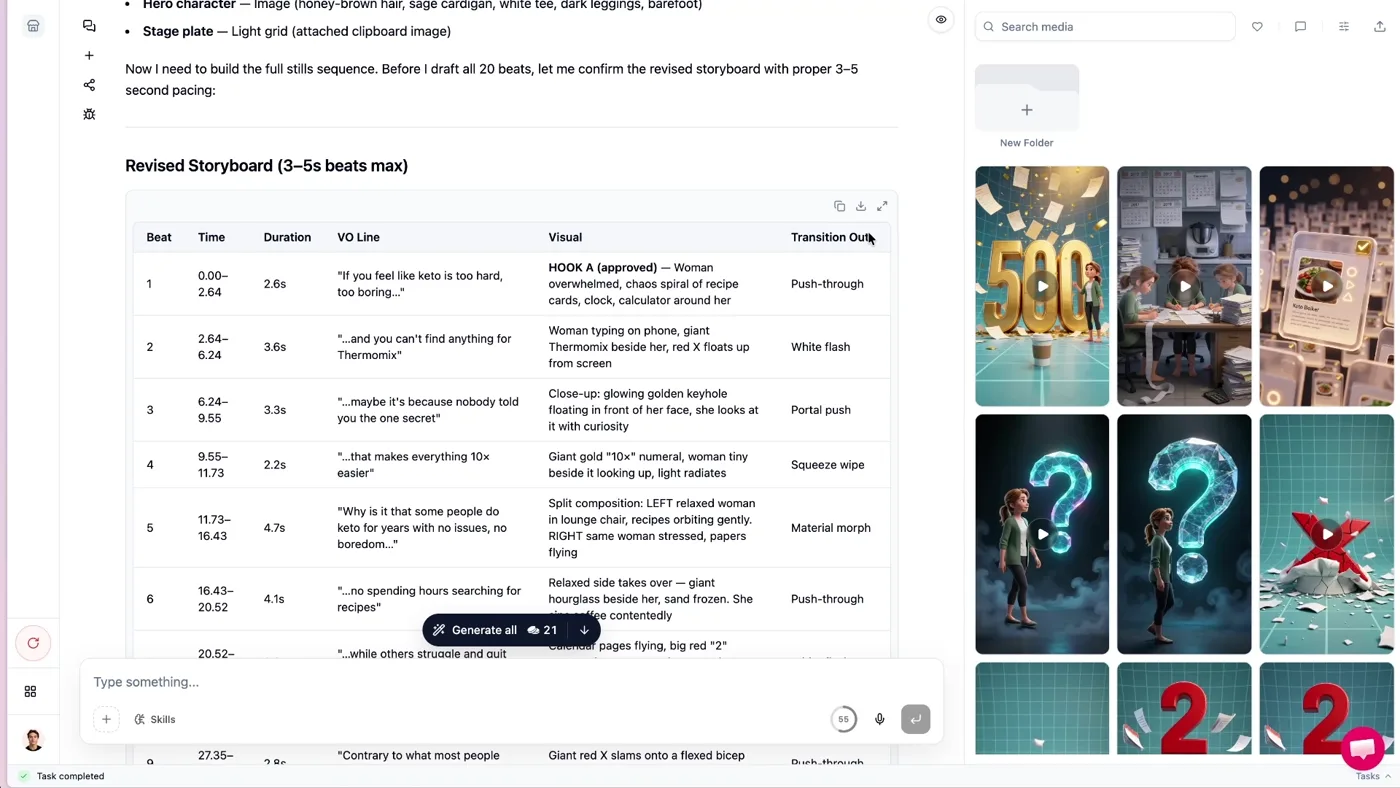Screen dimensions: 1400x788
Task: Expand the storyboard table to fullscreen
Action: point(882,206)
